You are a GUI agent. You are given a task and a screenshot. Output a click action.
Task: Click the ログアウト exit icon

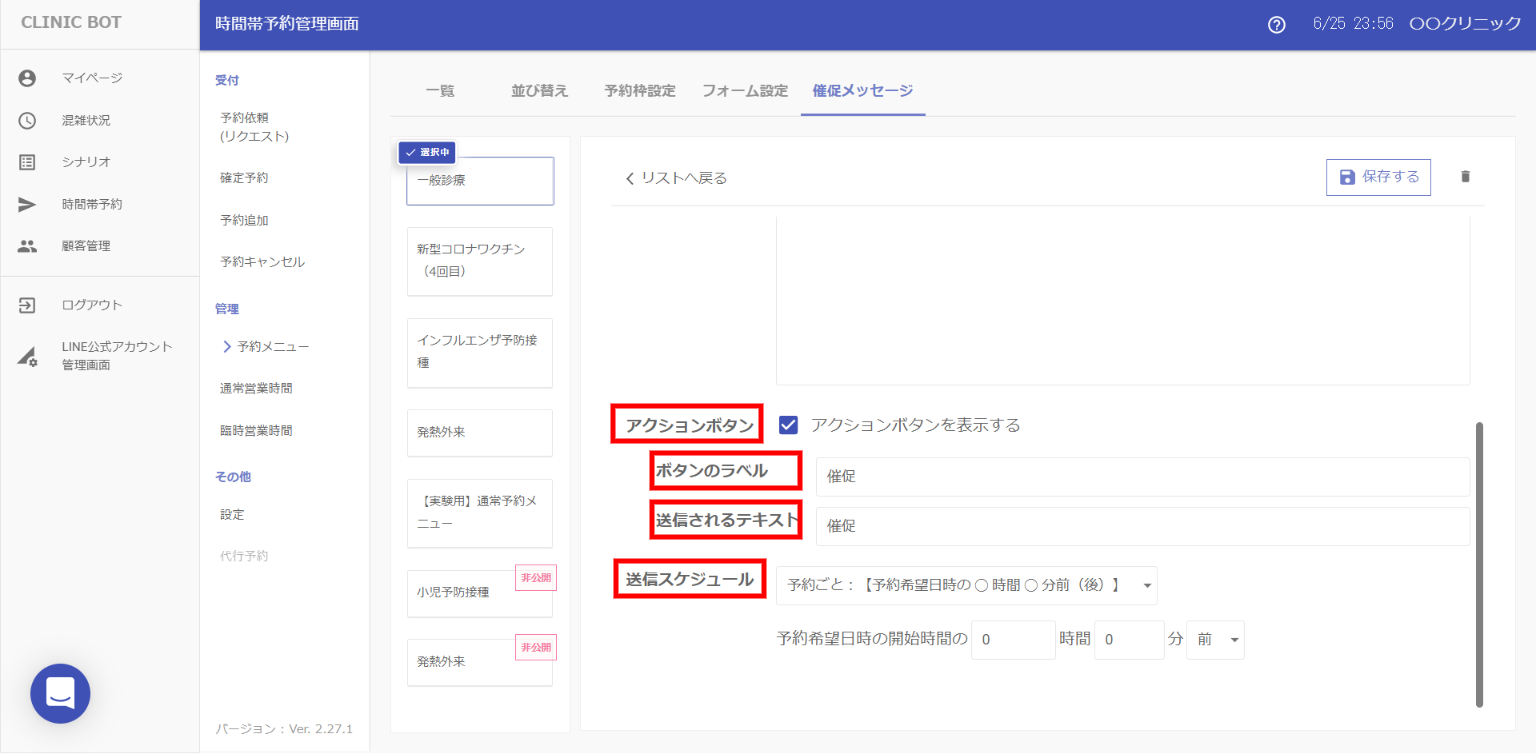(x=27, y=305)
